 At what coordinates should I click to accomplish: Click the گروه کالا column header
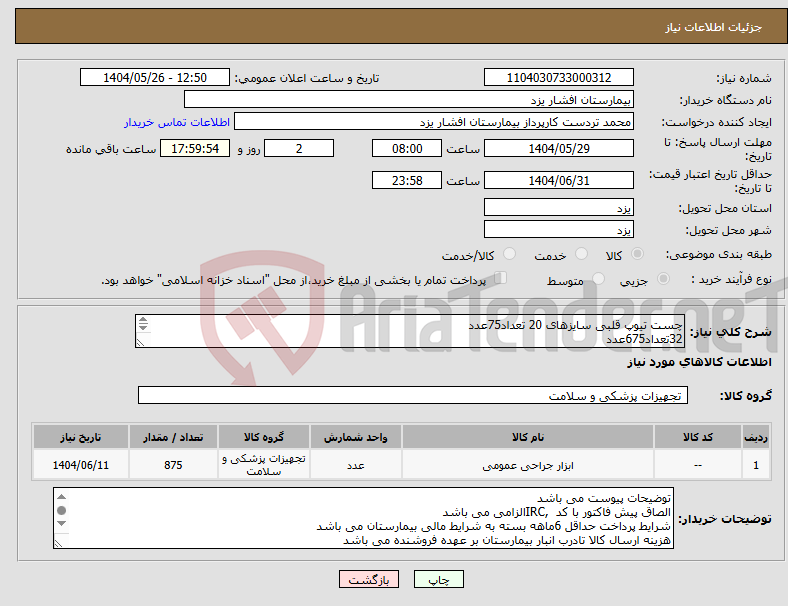coord(264,437)
